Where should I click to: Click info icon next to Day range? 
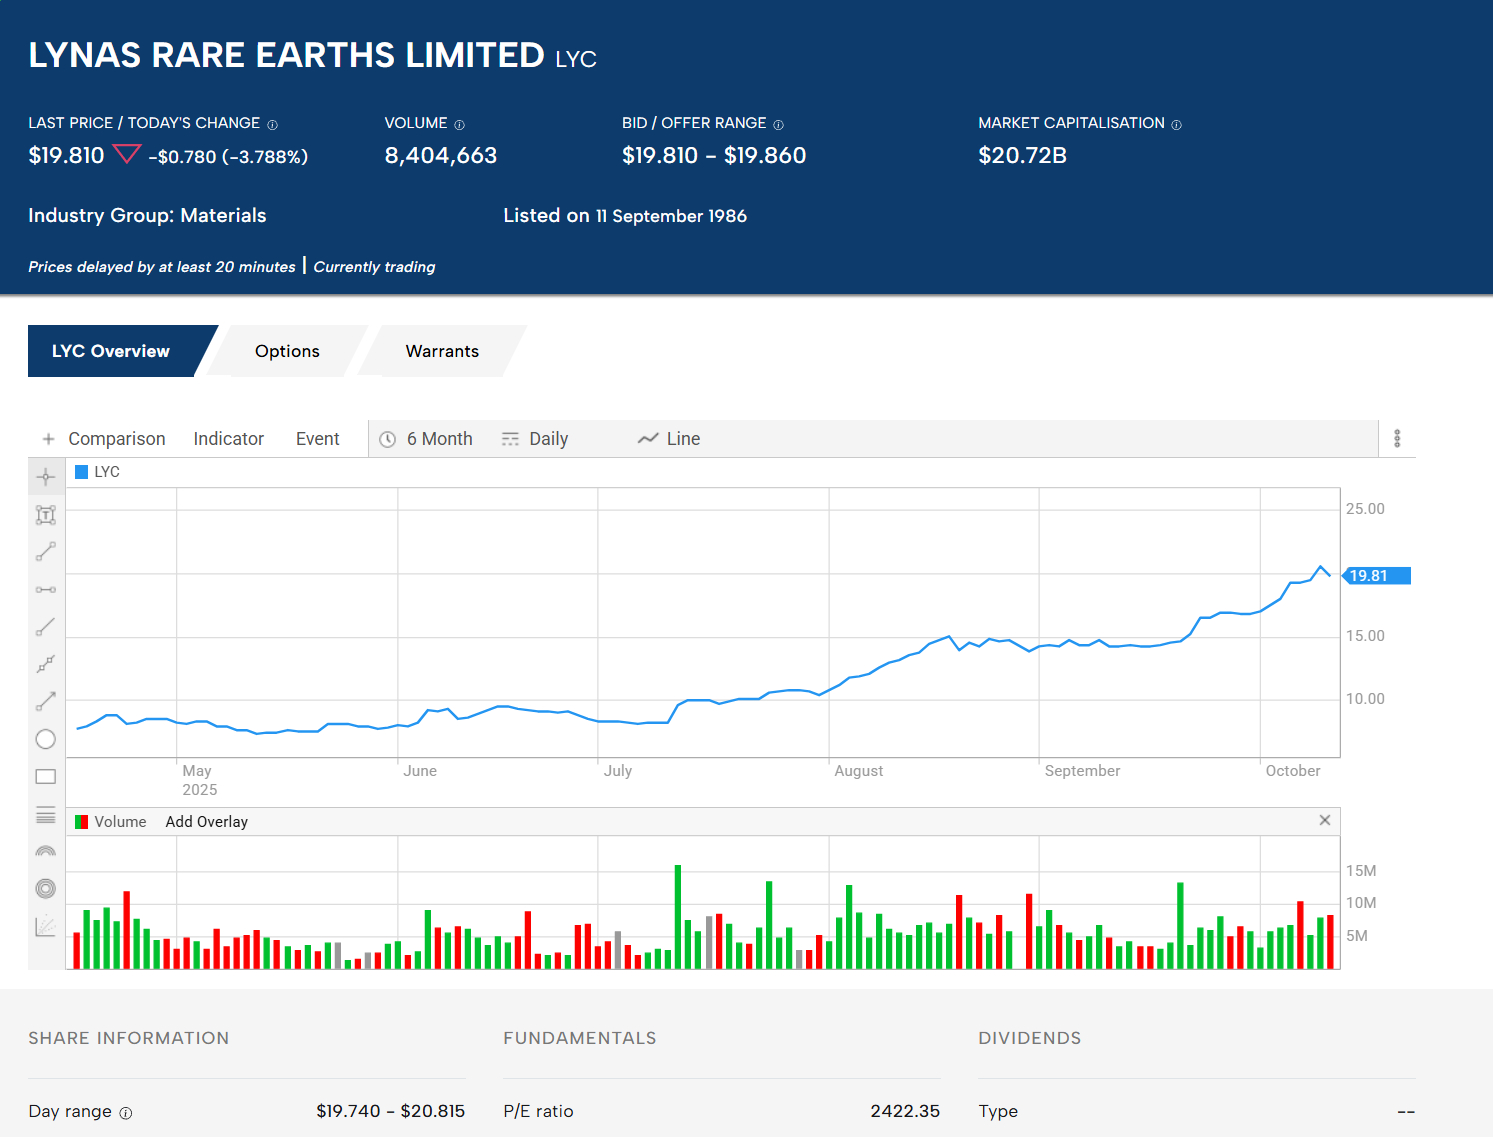pyautogui.click(x=126, y=1113)
